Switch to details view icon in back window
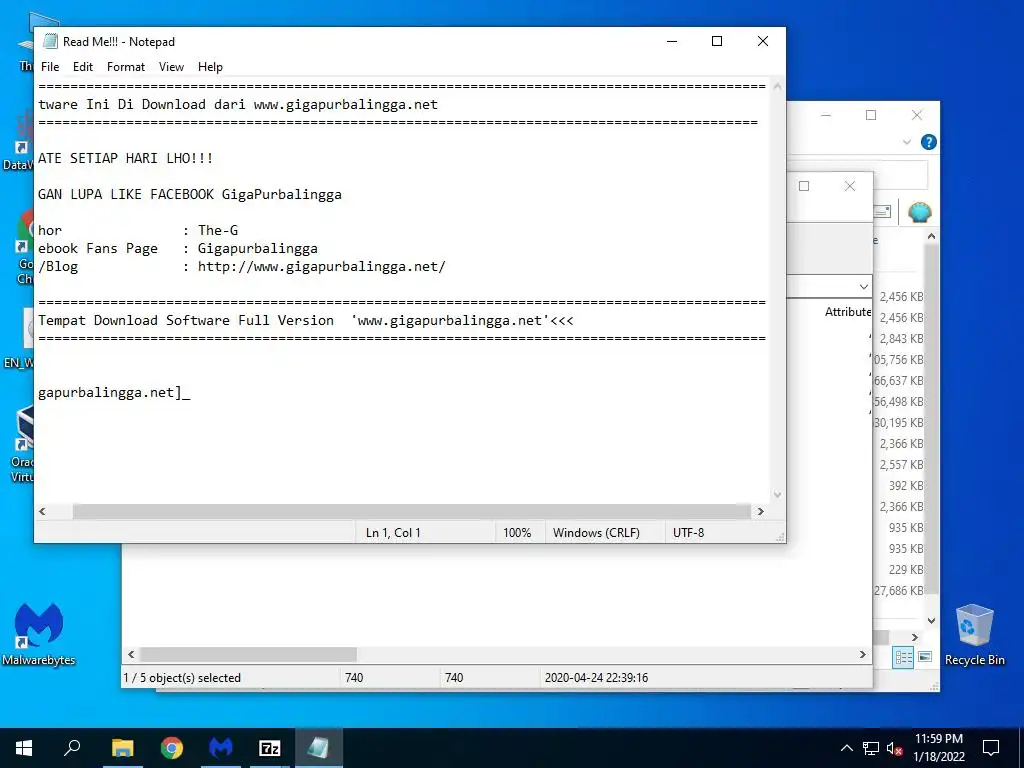Screen dimensions: 1024x768 (904, 657)
